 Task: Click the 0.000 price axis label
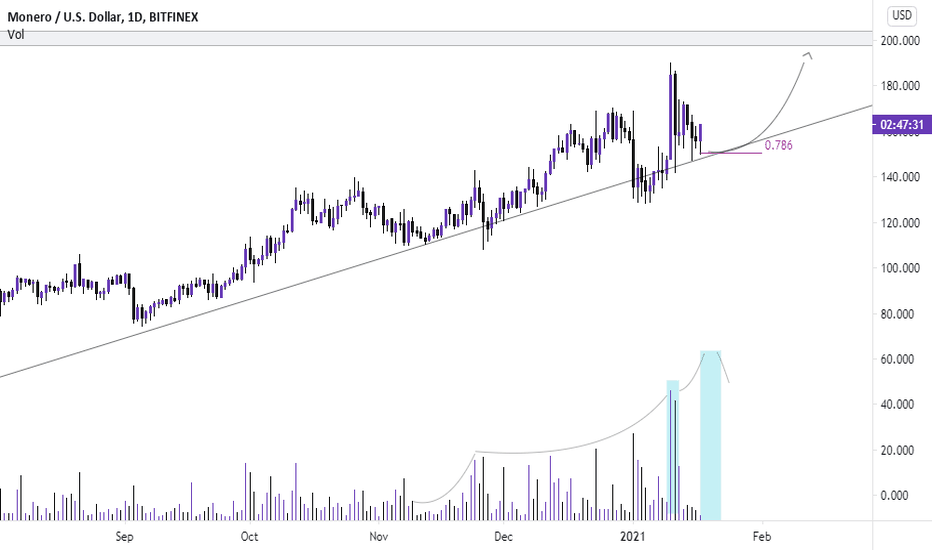tap(895, 495)
